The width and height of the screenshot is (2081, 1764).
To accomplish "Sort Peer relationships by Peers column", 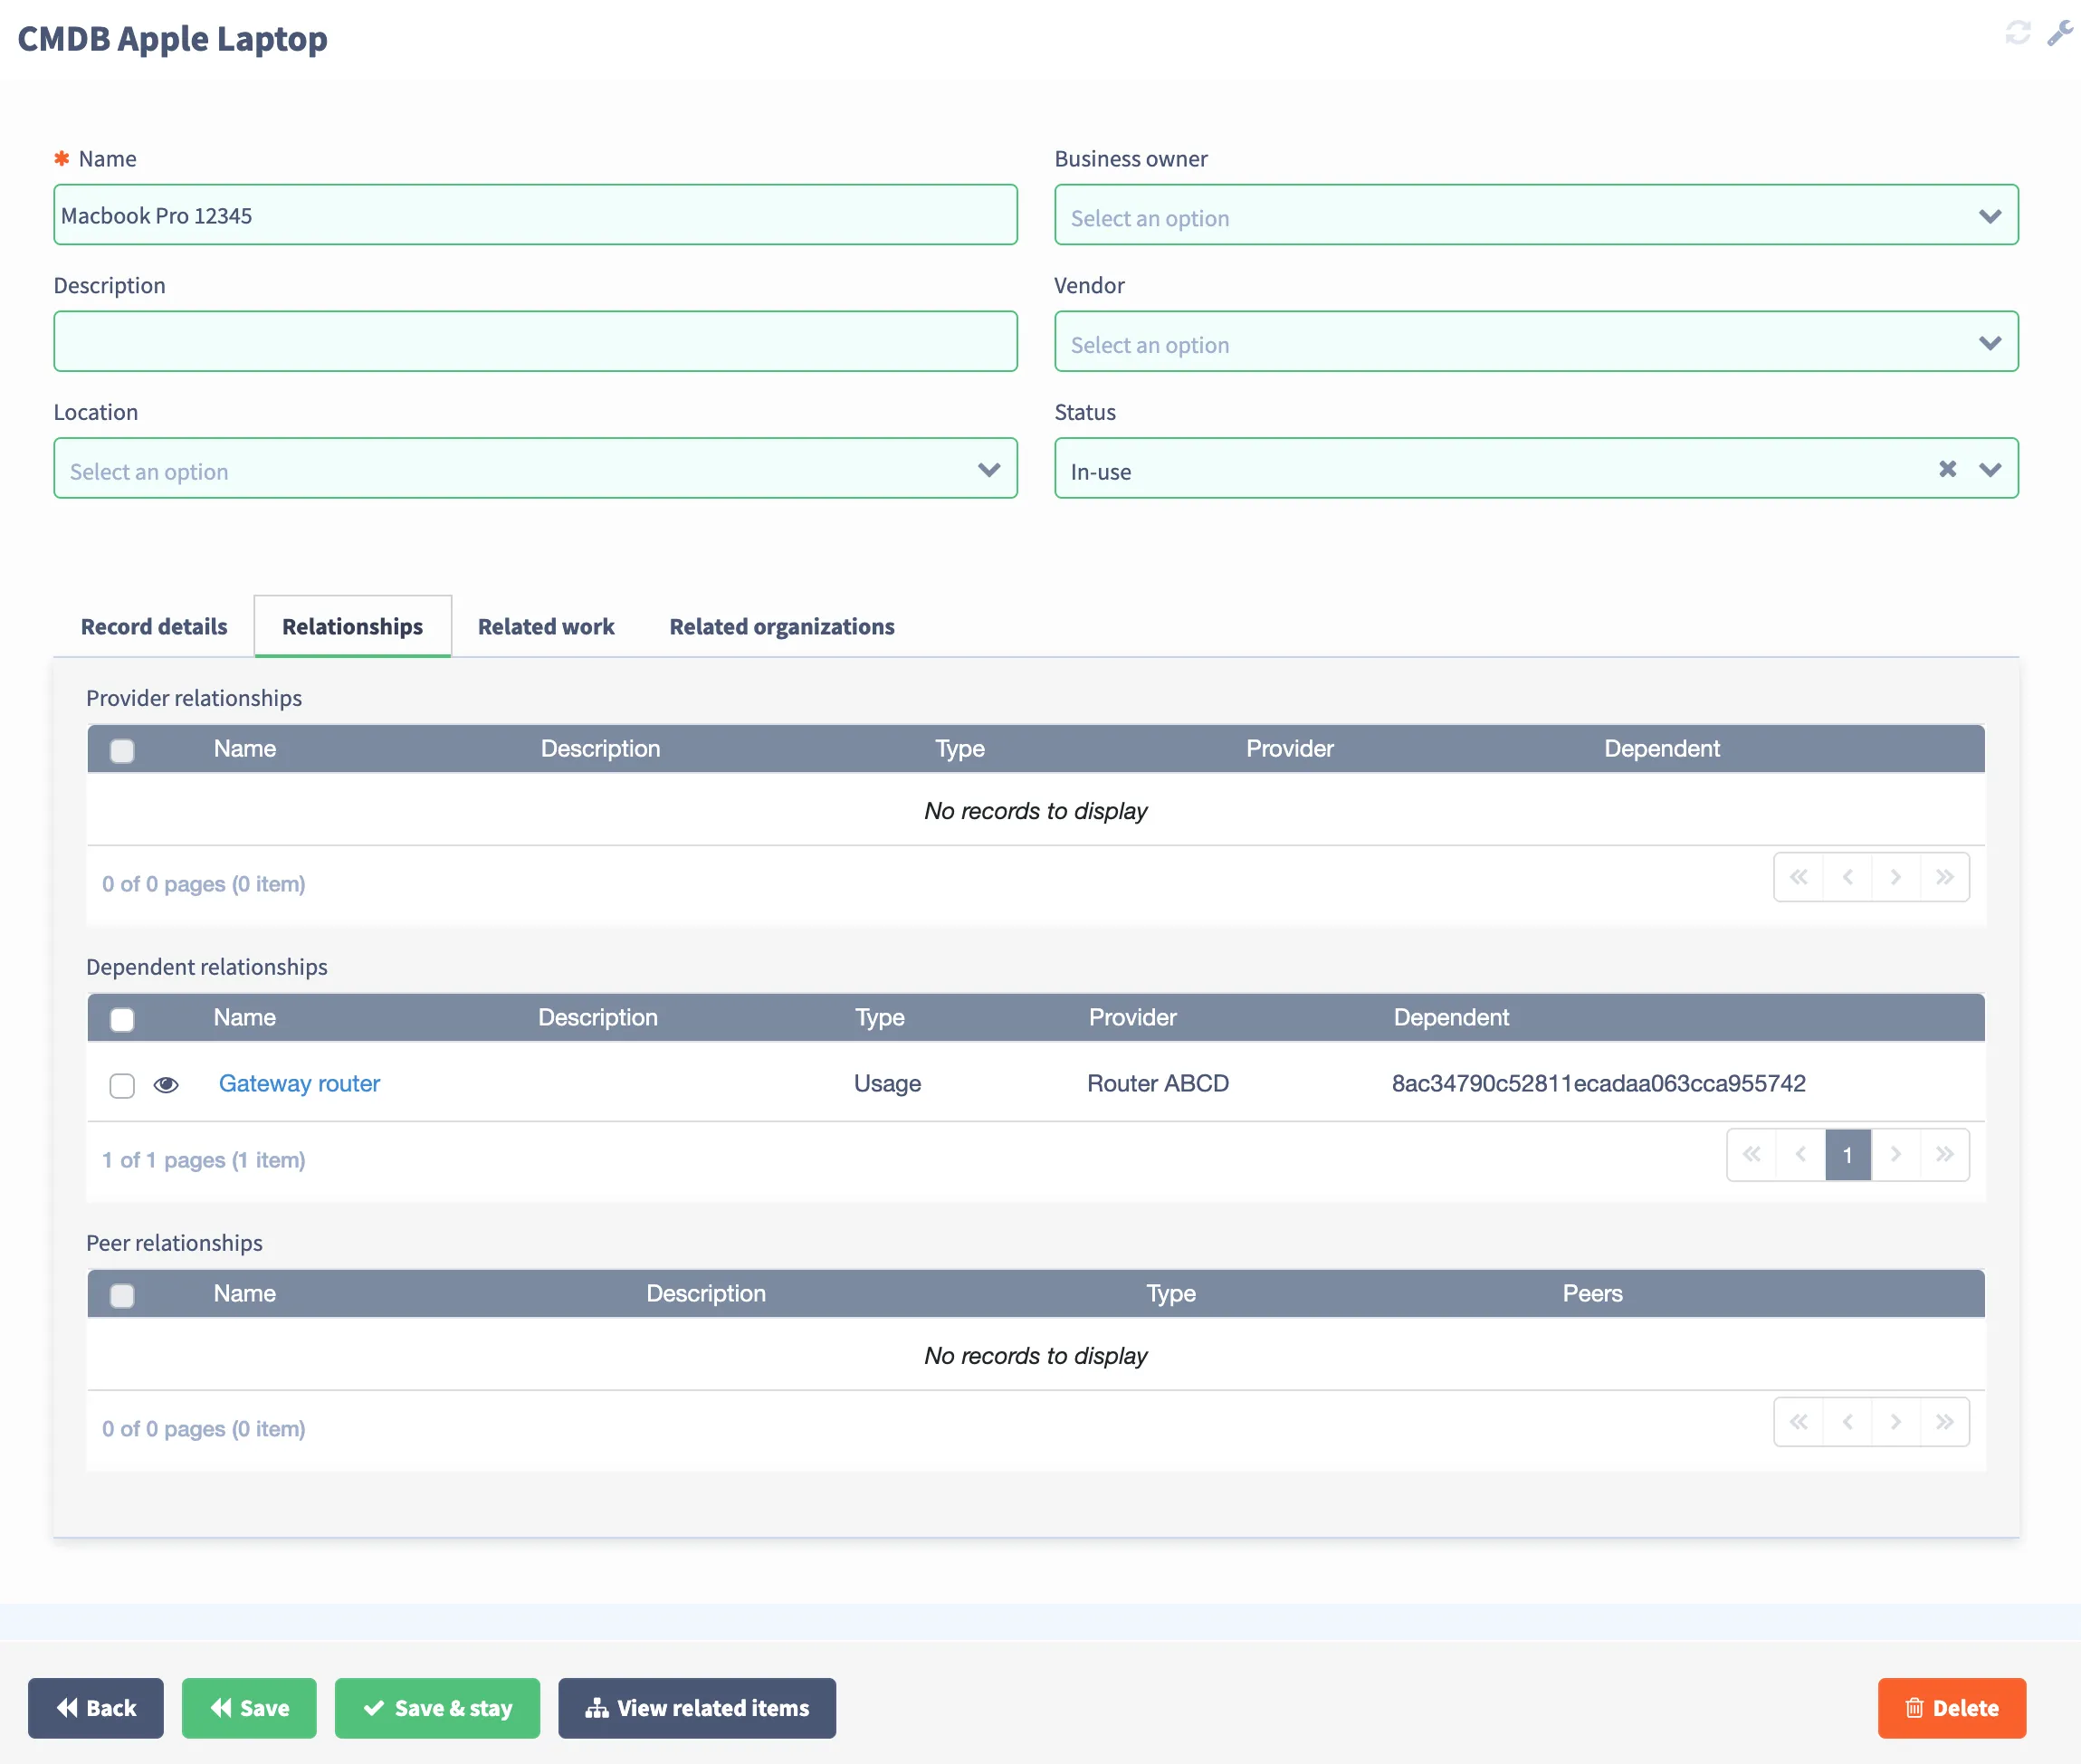I will (1592, 1294).
